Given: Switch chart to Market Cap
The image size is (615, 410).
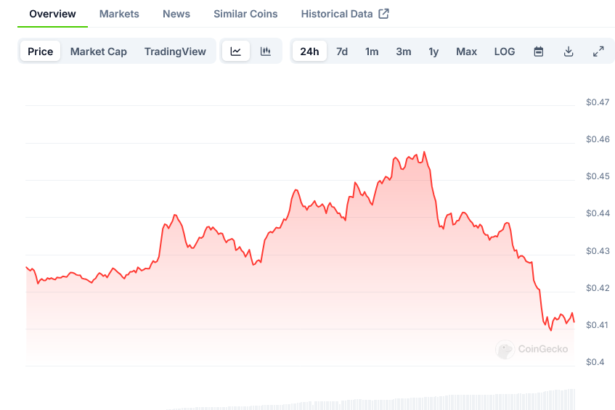Looking at the screenshot, I should tap(97, 51).
